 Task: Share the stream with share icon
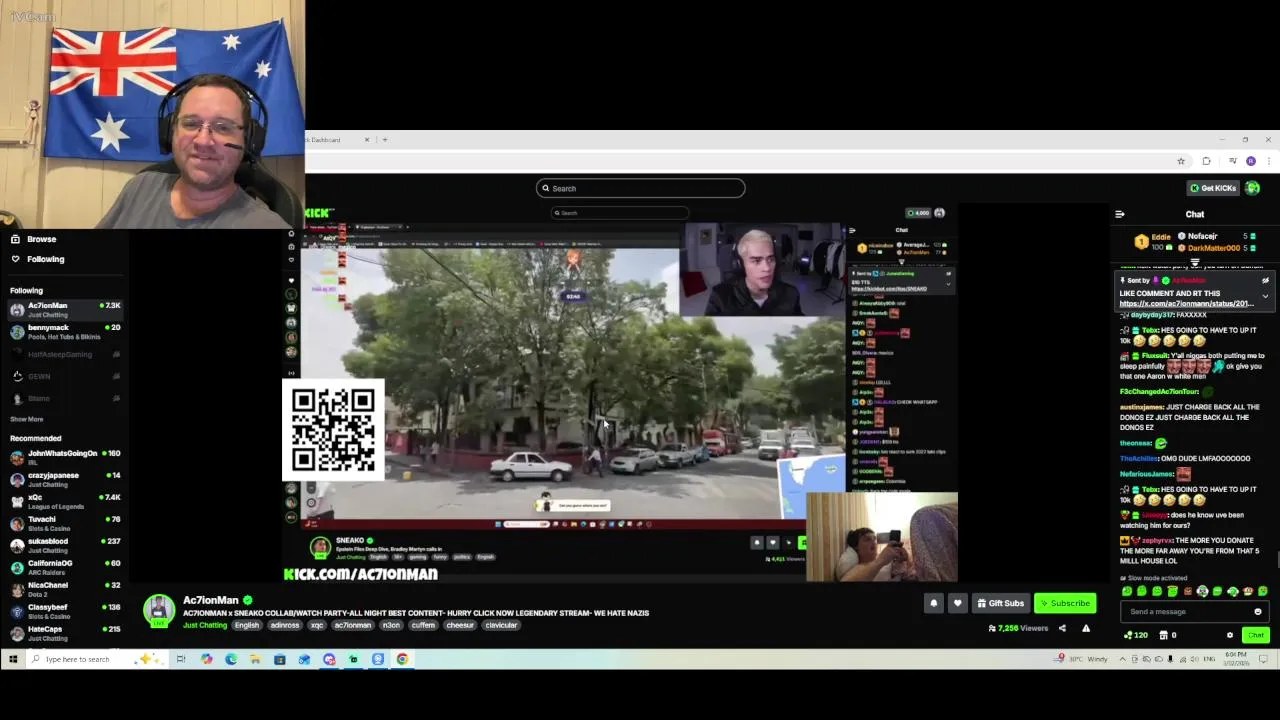[x=1062, y=629]
